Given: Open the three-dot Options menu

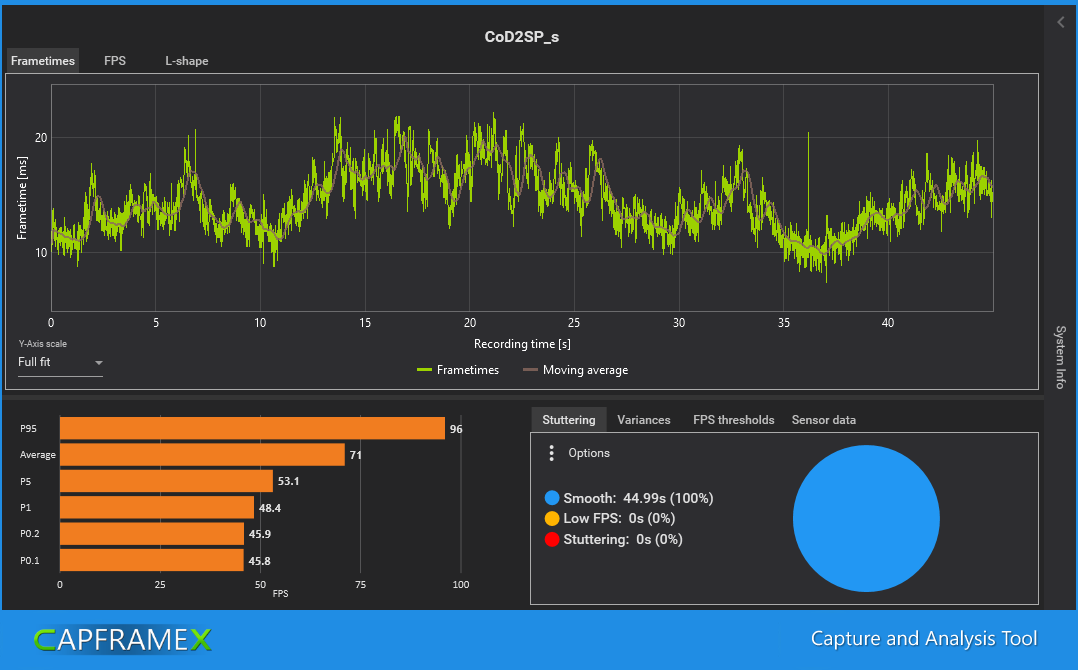Looking at the screenshot, I should pyautogui.click(x=551, y=453).
